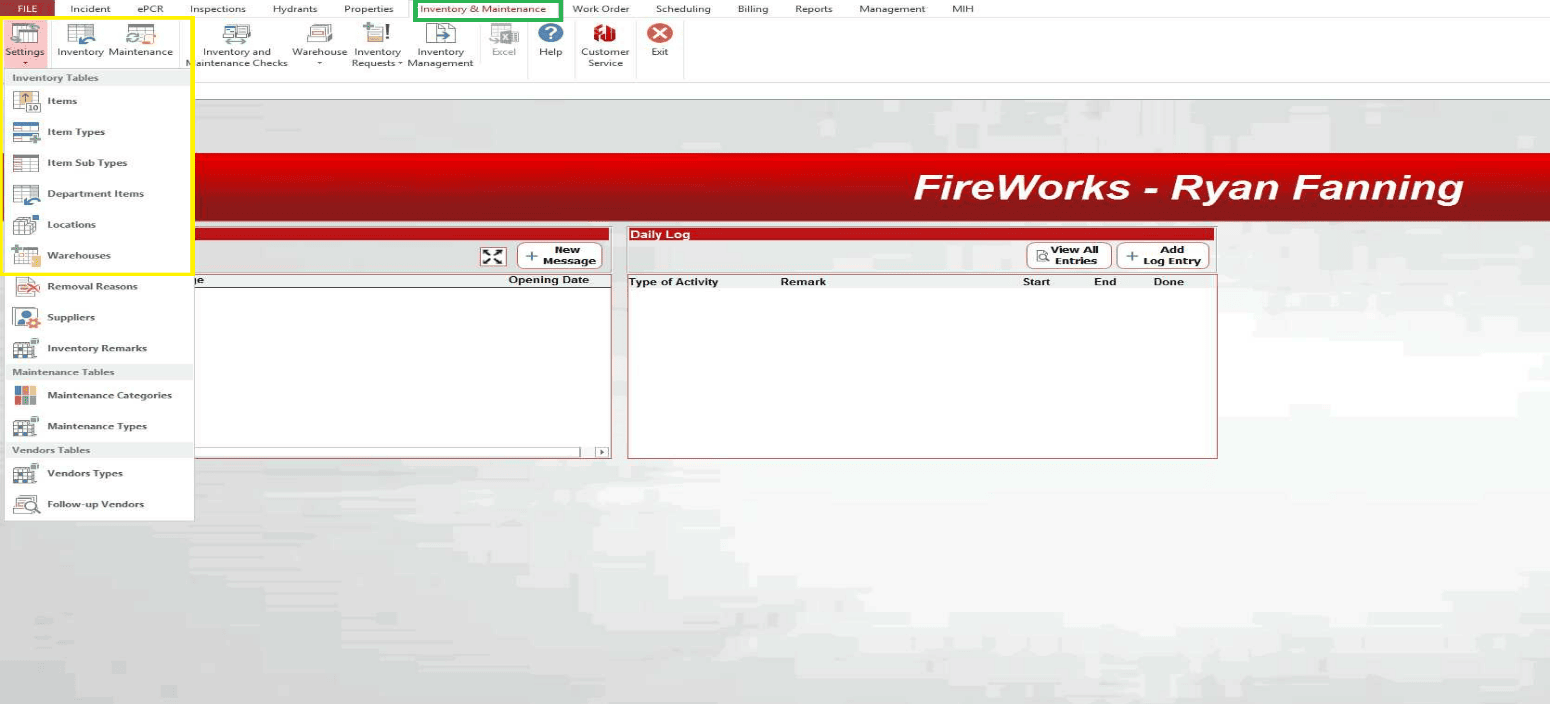Image resolution: width=1550 pixels, height=704 pixels.
Task: Switch to the Properties tab
Action: [369, 9]
